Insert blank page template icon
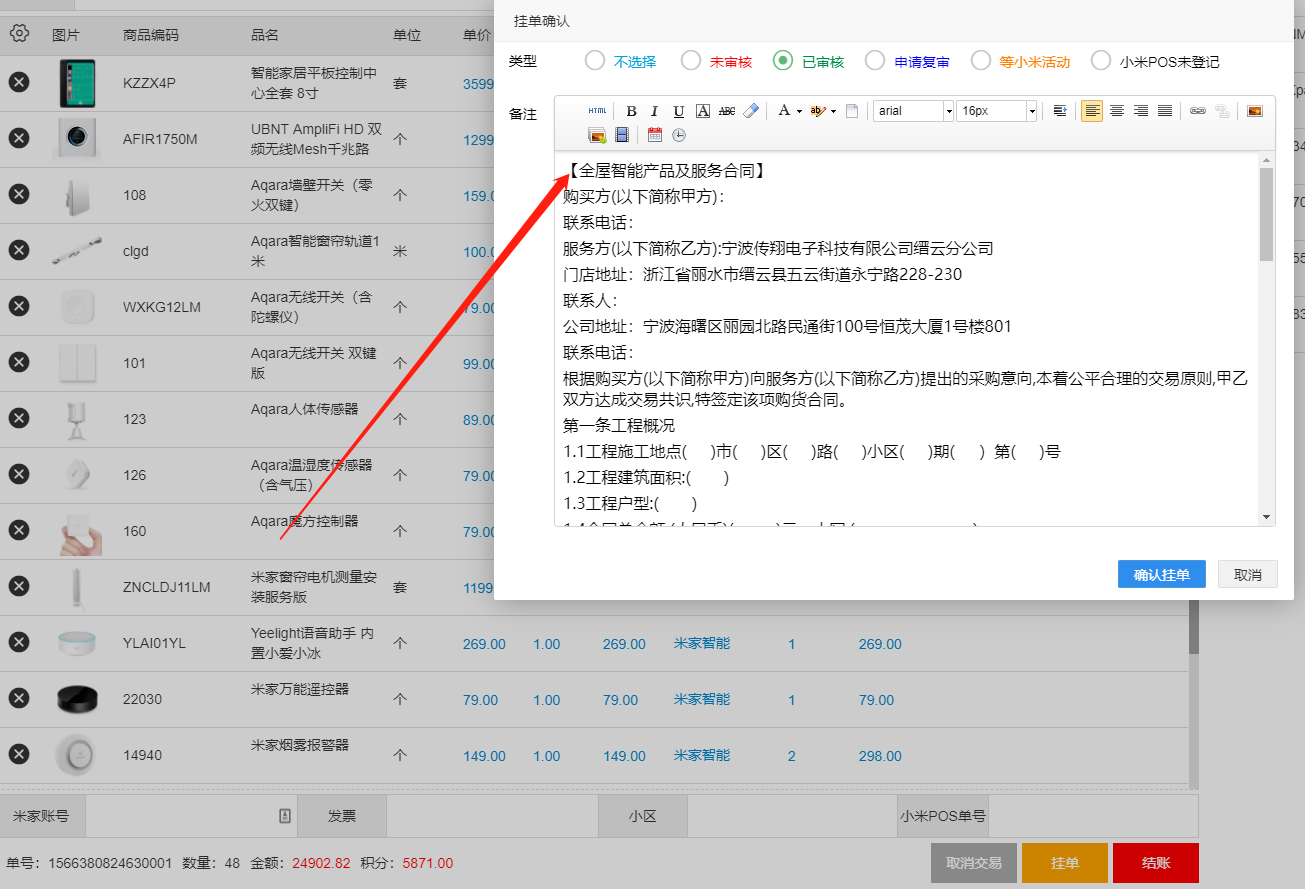This screenshot has height=889, width=1305. pos(852,111)
